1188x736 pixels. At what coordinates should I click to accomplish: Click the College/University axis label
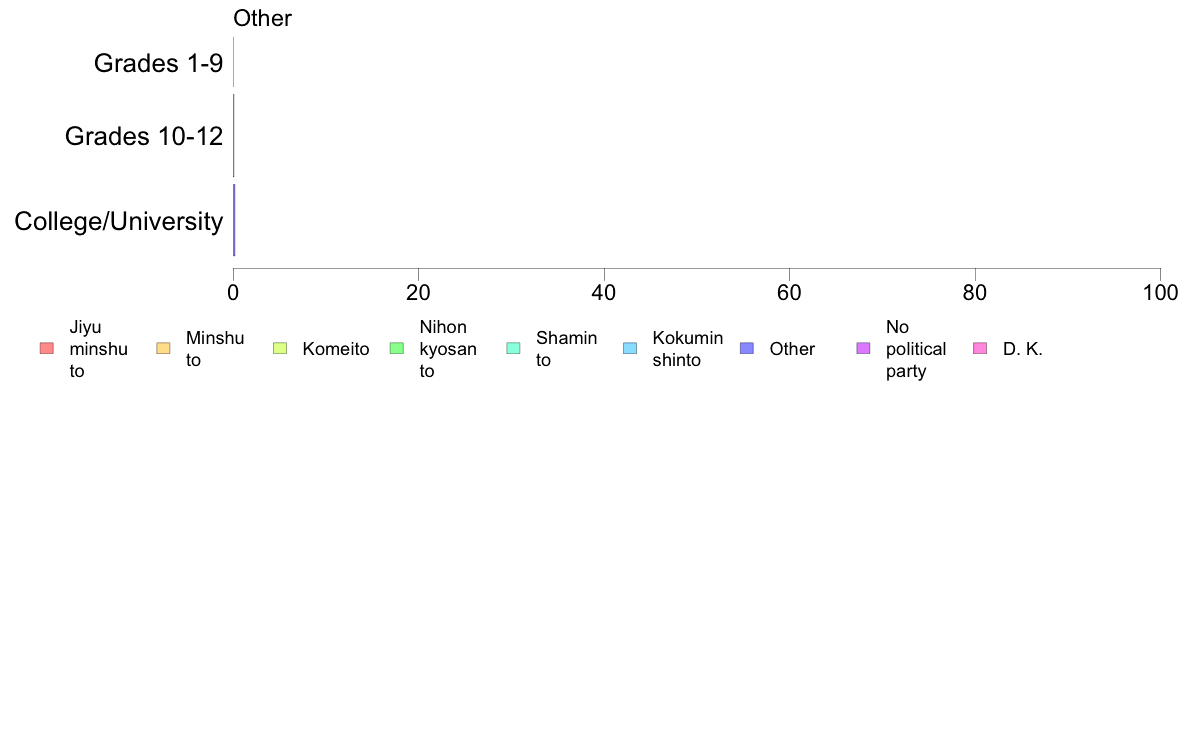pos(119,221)
